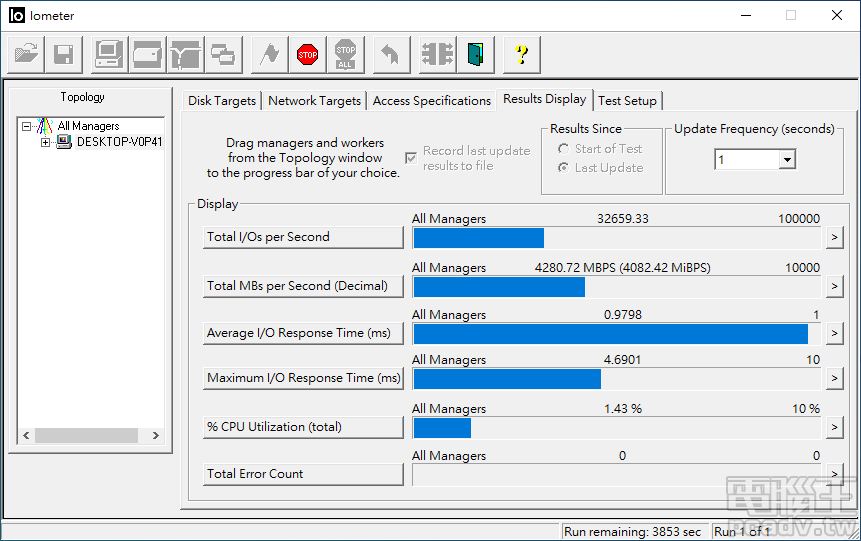The height and width of the screenshot is (541, 861).
Task: Duplicate selected worker icon
Action: pos(223,54)
